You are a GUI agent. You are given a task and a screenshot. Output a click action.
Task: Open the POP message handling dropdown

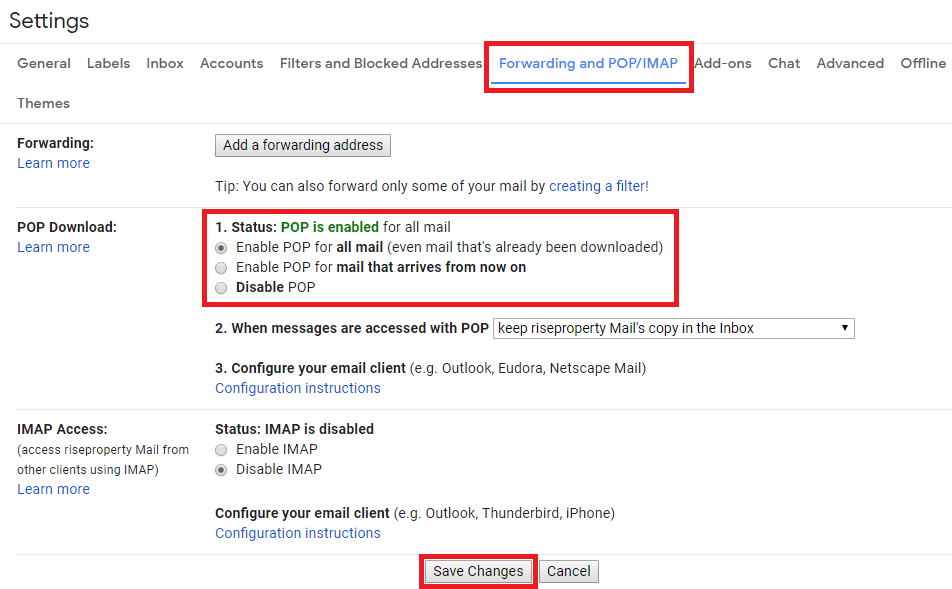674,328
